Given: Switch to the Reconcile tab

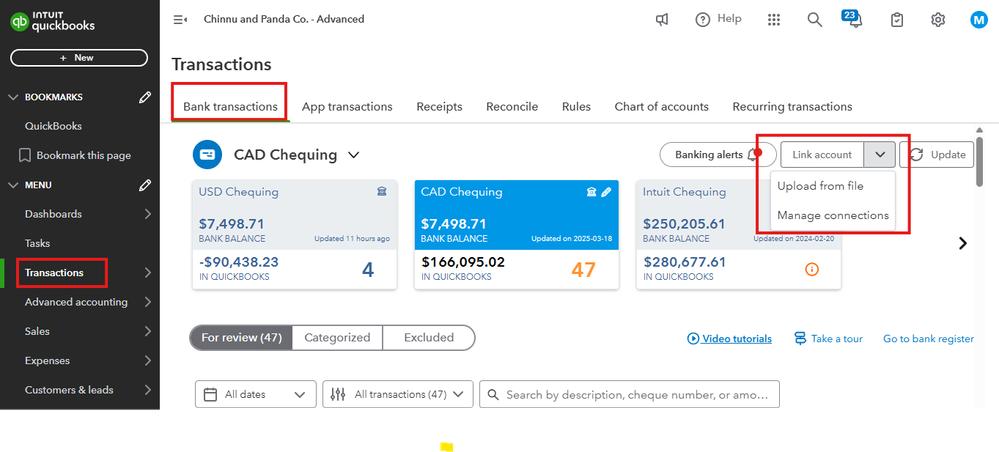Looking at the screenshot, I should [512, 106].
